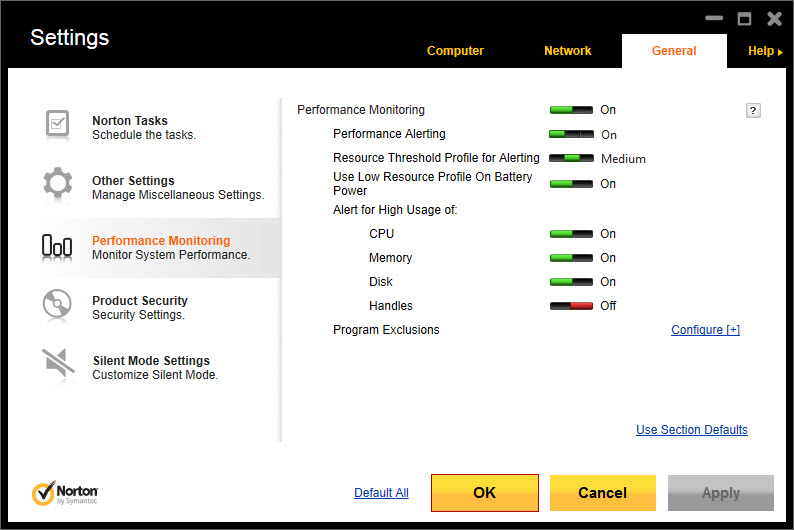794x530 pixels.
Task: Click Schedule the tasks description text
Action: pyautogui.click(x=144, y=135)
